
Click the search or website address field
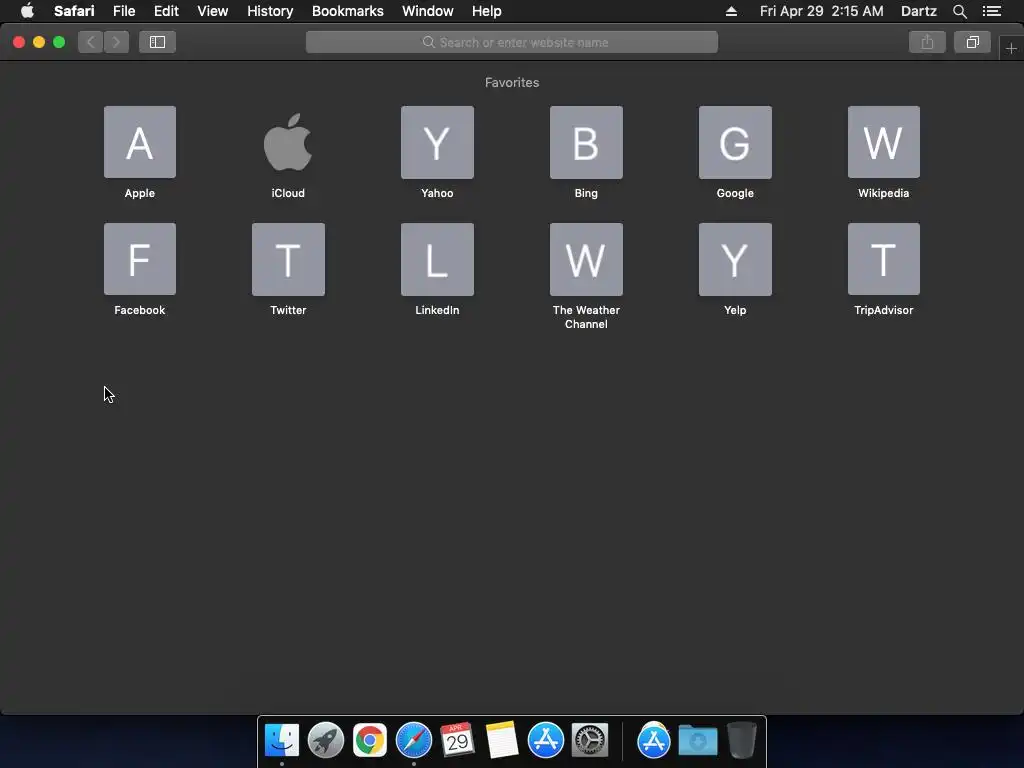point(511,42)
